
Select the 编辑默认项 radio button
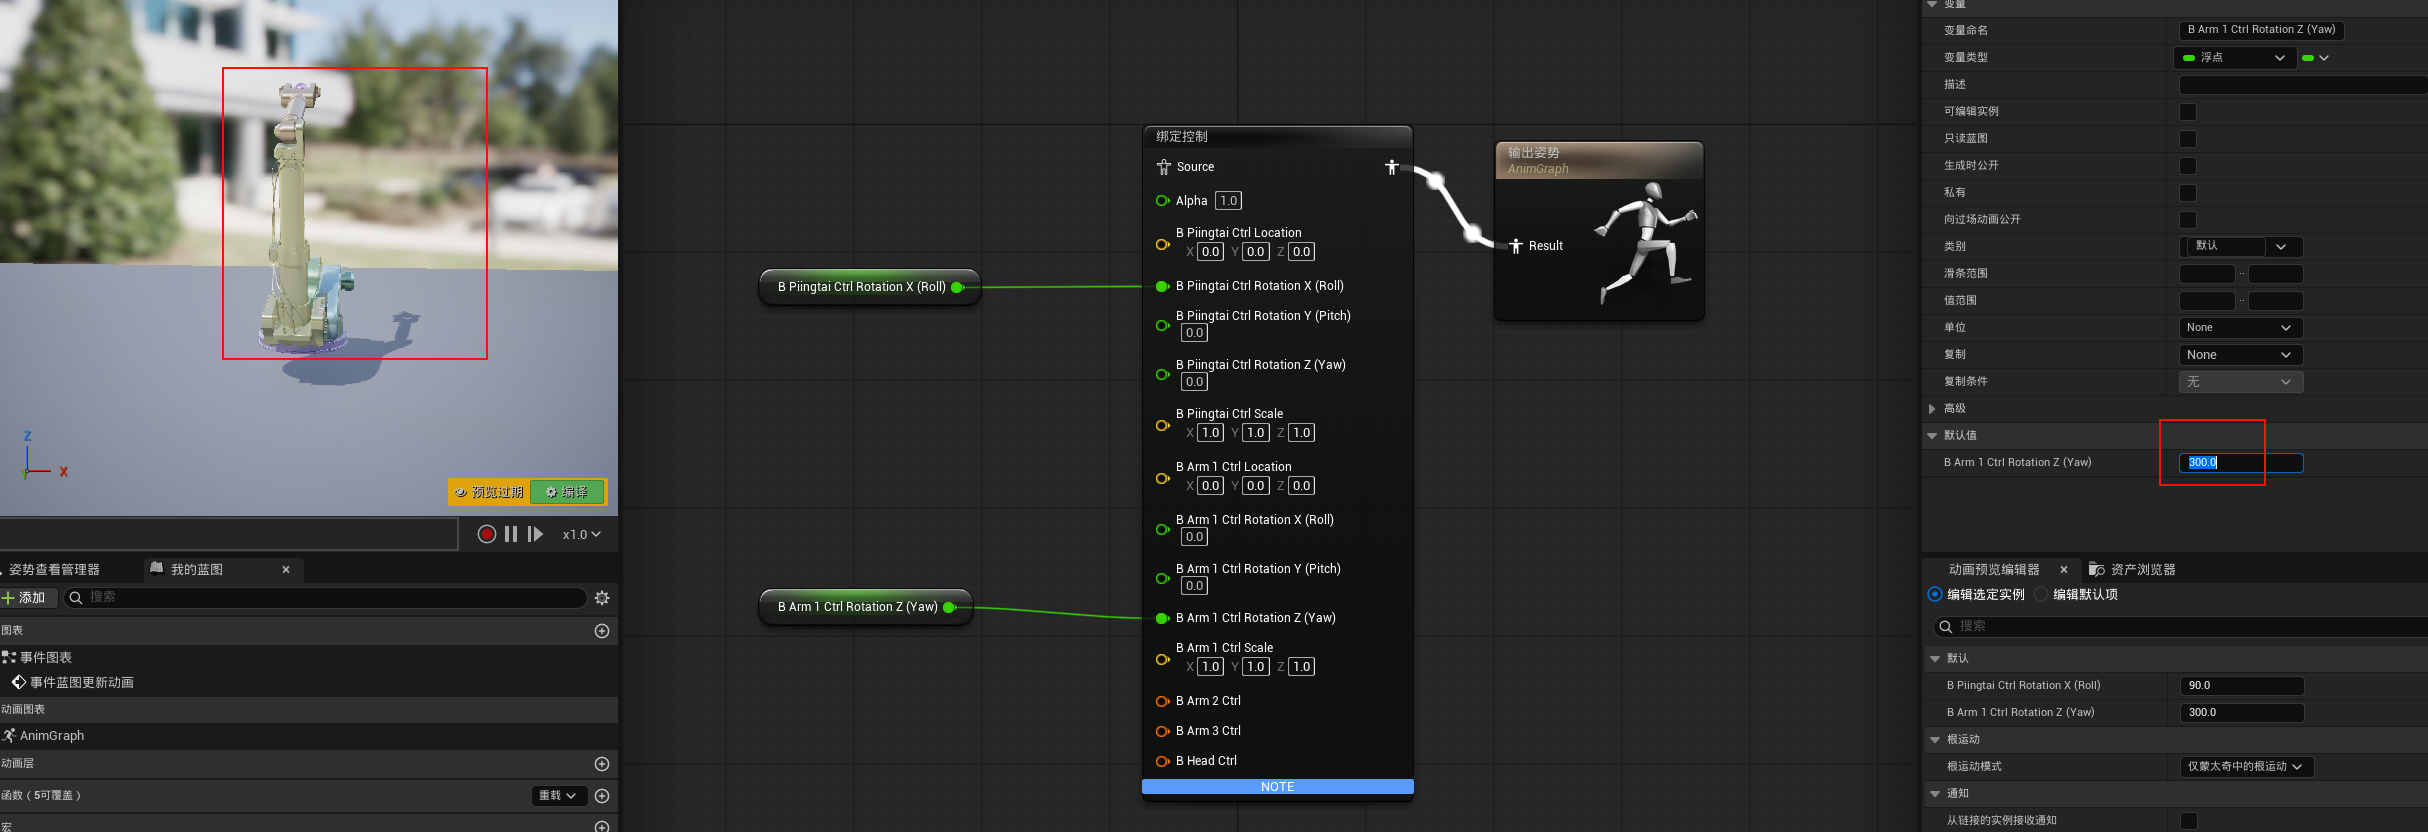point(2041,594)
